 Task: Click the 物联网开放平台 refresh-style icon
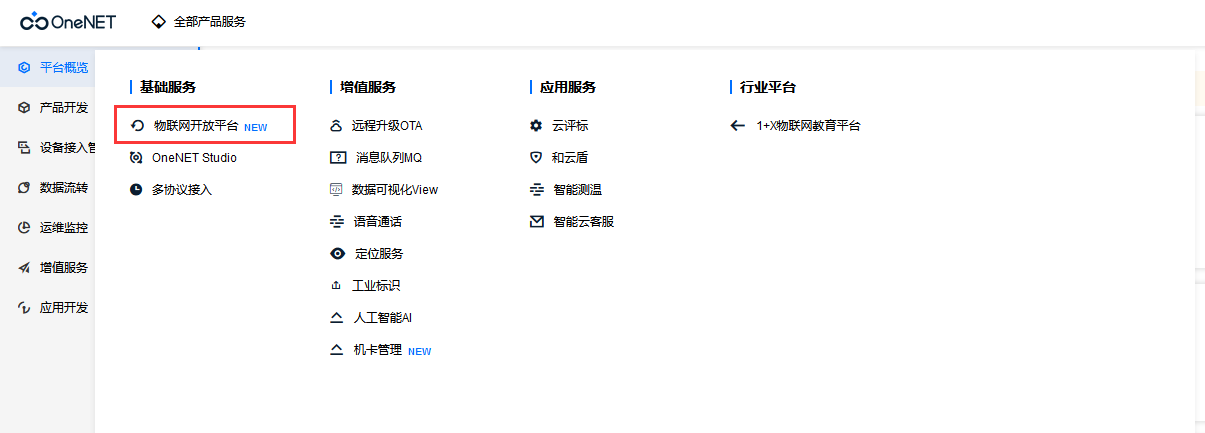click(138, 126)
